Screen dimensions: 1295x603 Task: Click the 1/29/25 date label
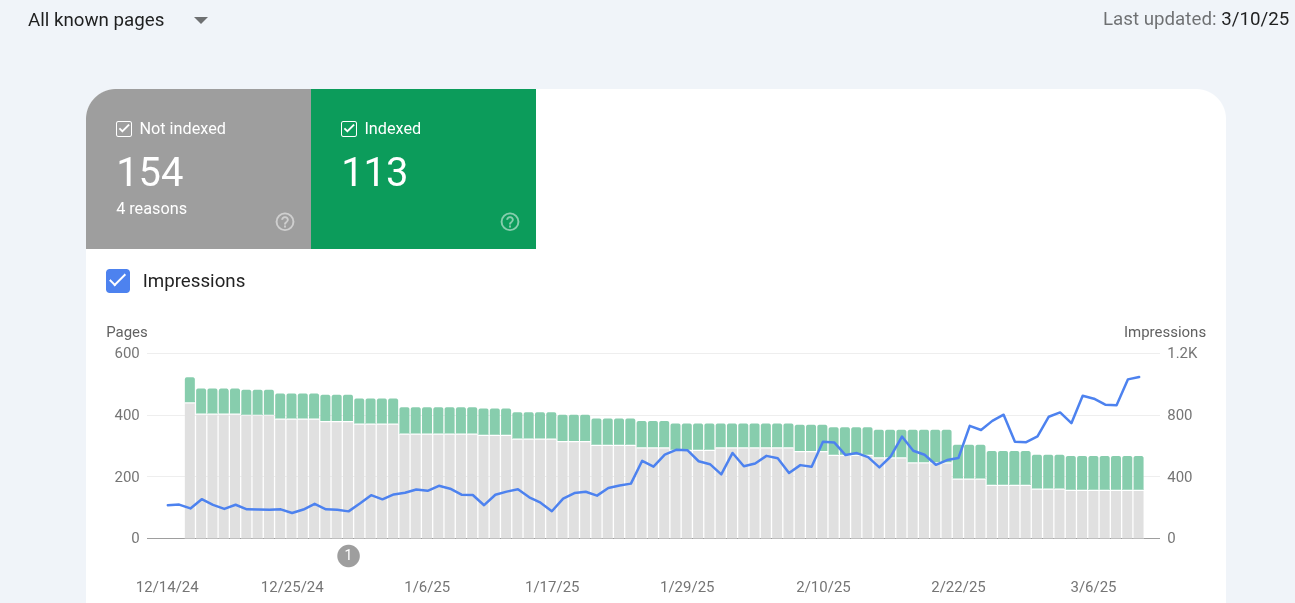click(687, 587)
